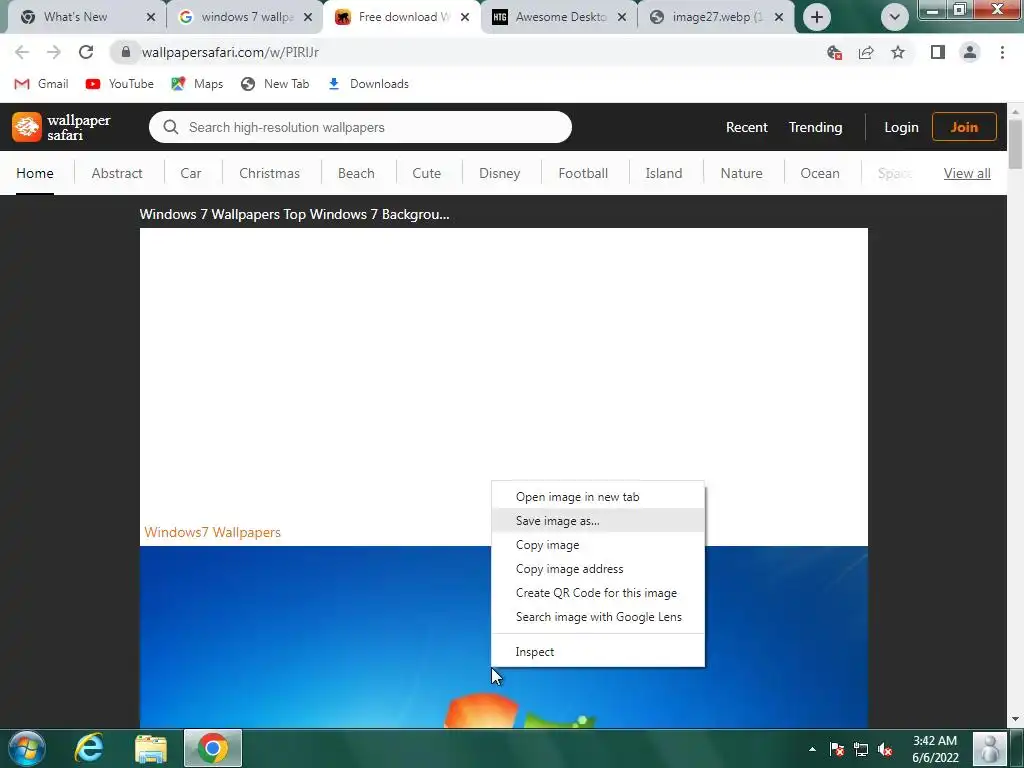Bookmark this page with the star icon
Screen dimensions: 1024x768
898,52
